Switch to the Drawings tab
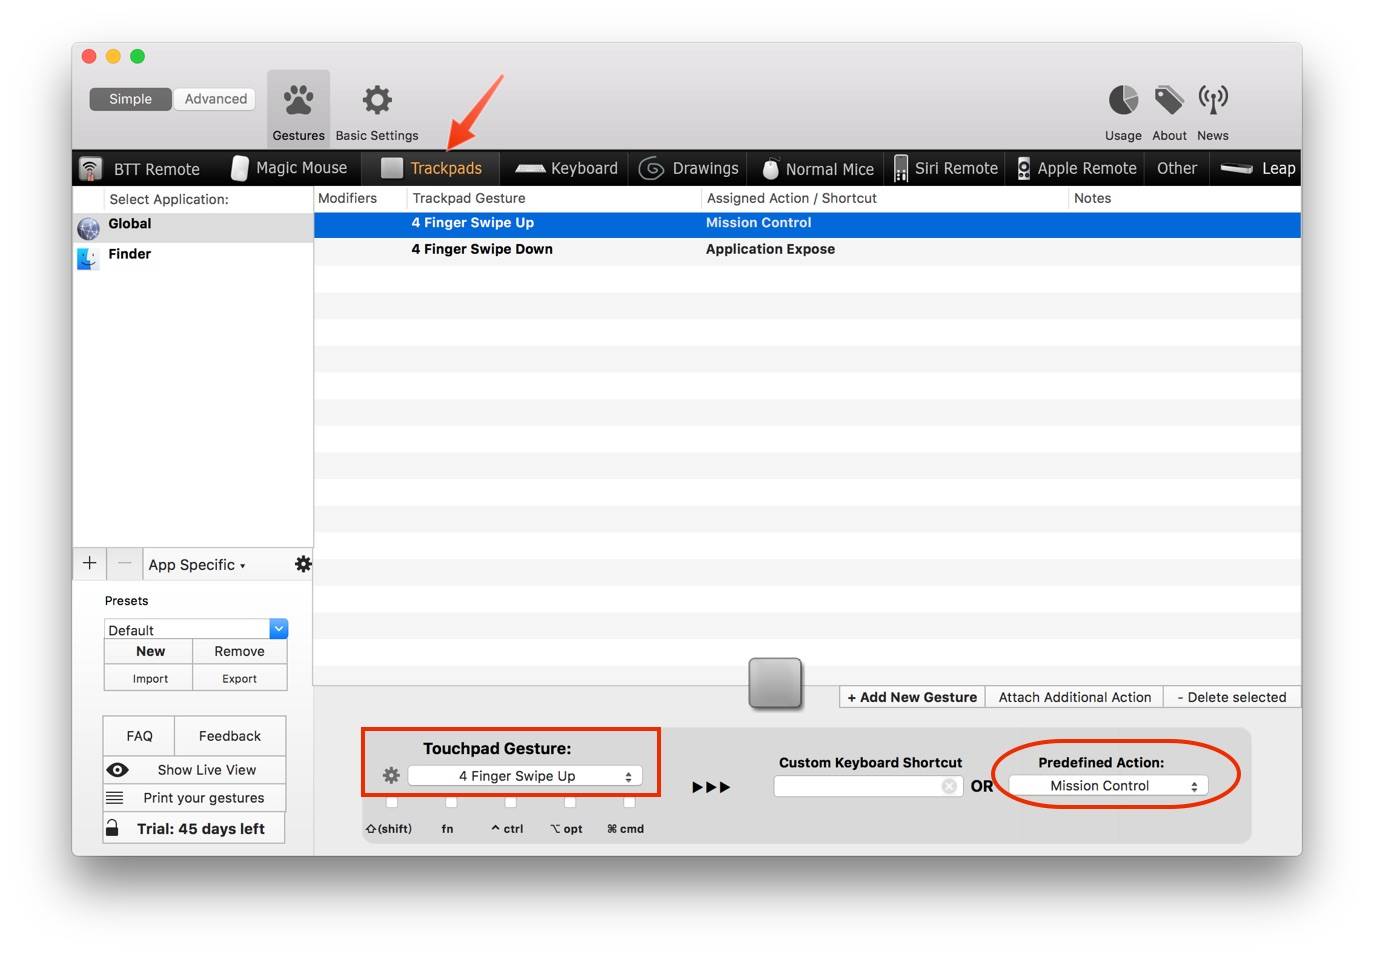 [x=689, y=168]
